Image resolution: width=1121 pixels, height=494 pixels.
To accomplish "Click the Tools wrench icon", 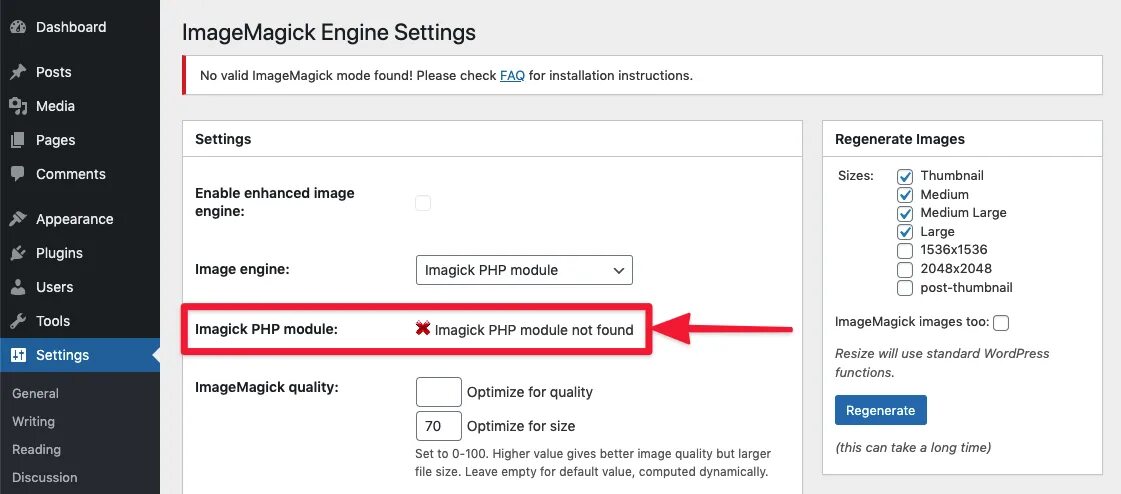I will [x=17, y=321].
